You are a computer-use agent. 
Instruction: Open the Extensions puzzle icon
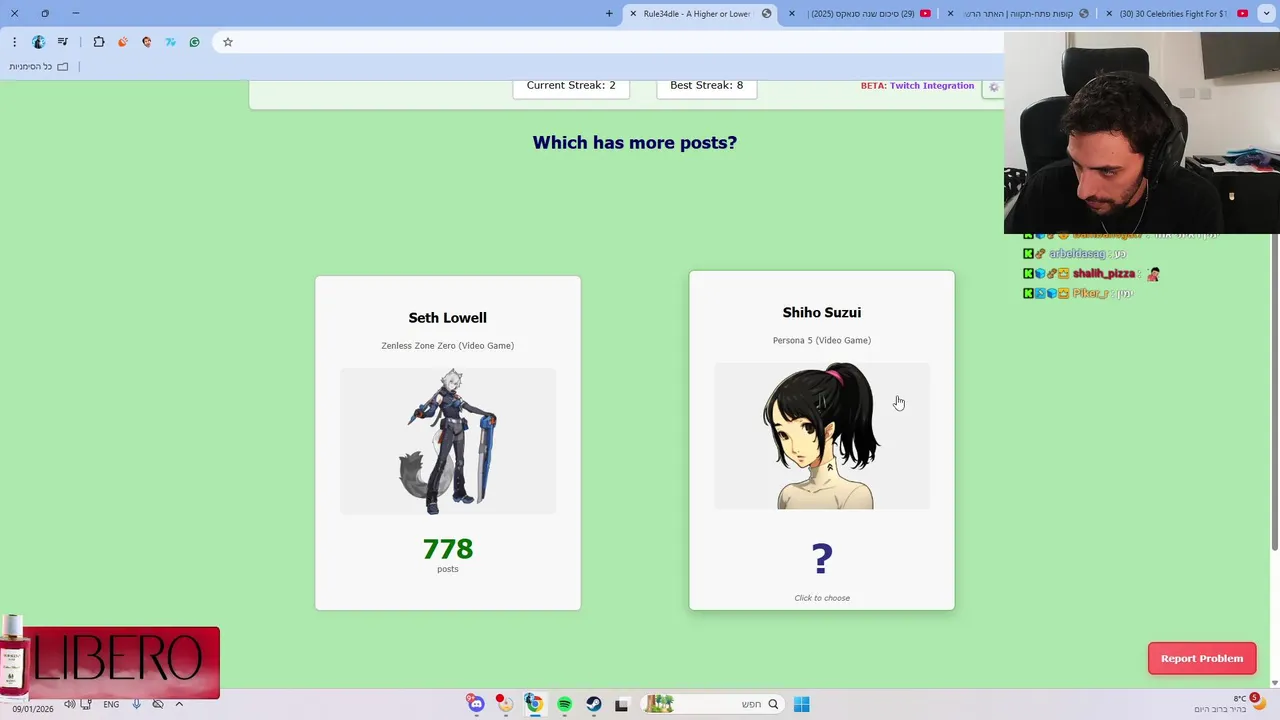(98, 42)
